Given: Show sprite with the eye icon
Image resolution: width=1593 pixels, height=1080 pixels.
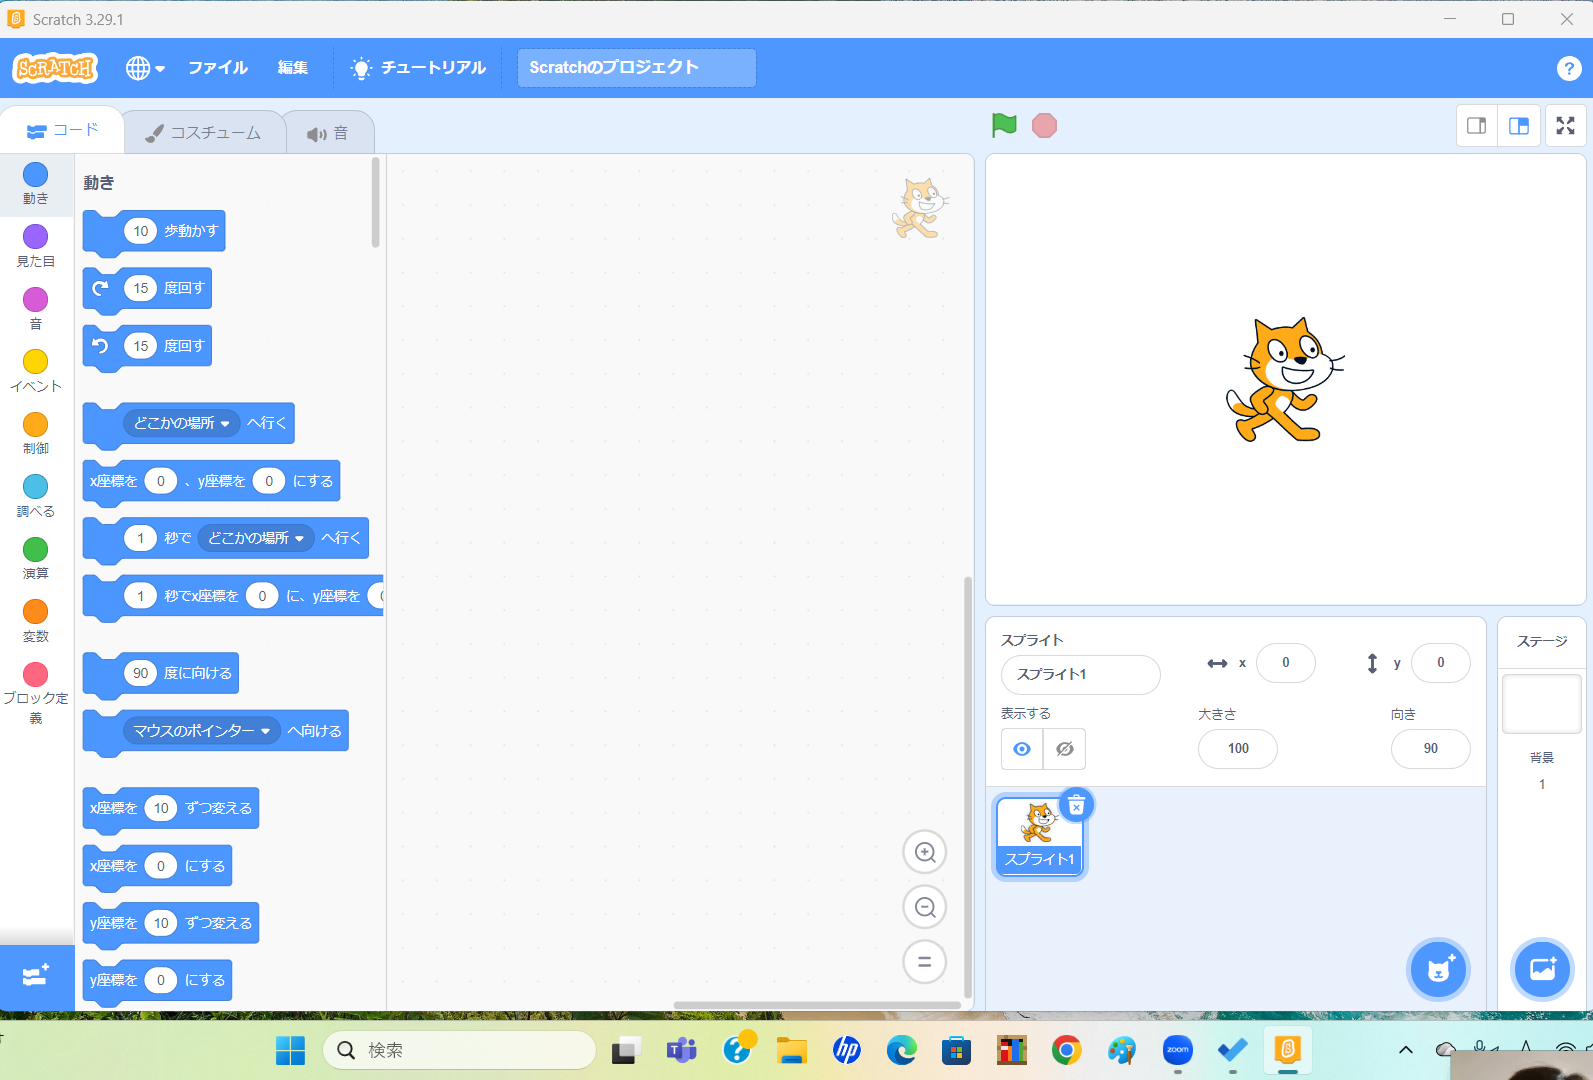Looking at the screenshot, I should [x=1022, y=749].
